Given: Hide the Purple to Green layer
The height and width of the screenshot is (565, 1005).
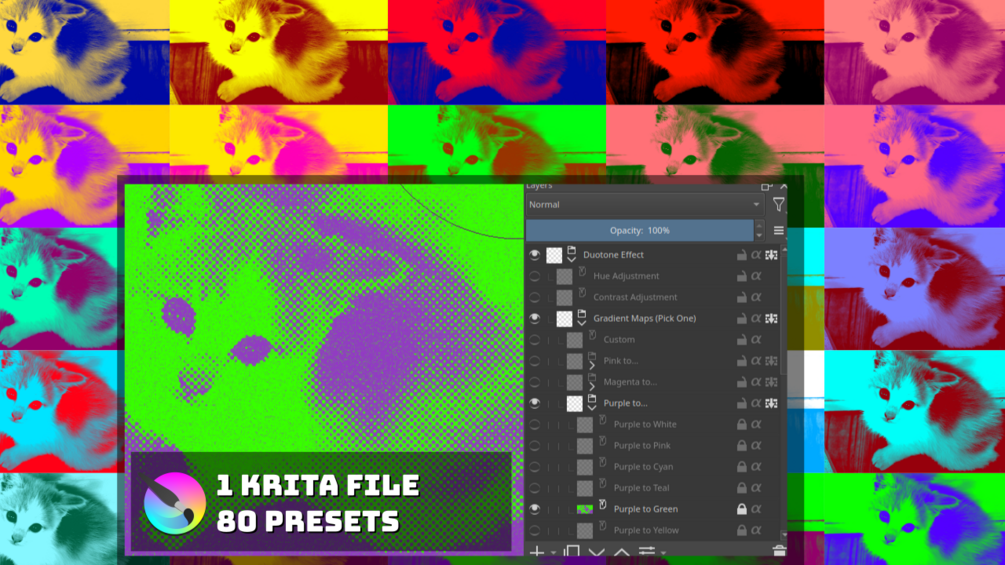Looking at the screenshot, I should [x=535, y=509].
